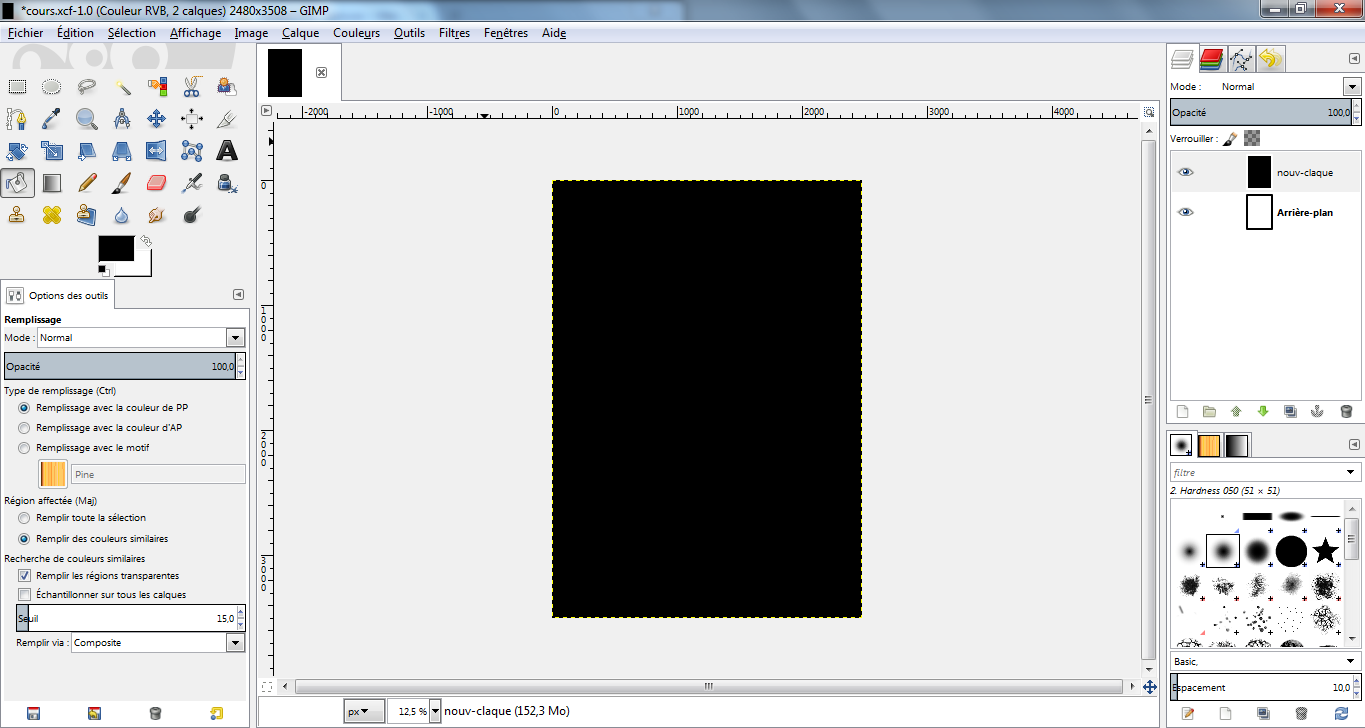The width and height of the screenshot is (1365, 728).
Task: Select the Paintbrush tool
Action: tap(122, 183)
